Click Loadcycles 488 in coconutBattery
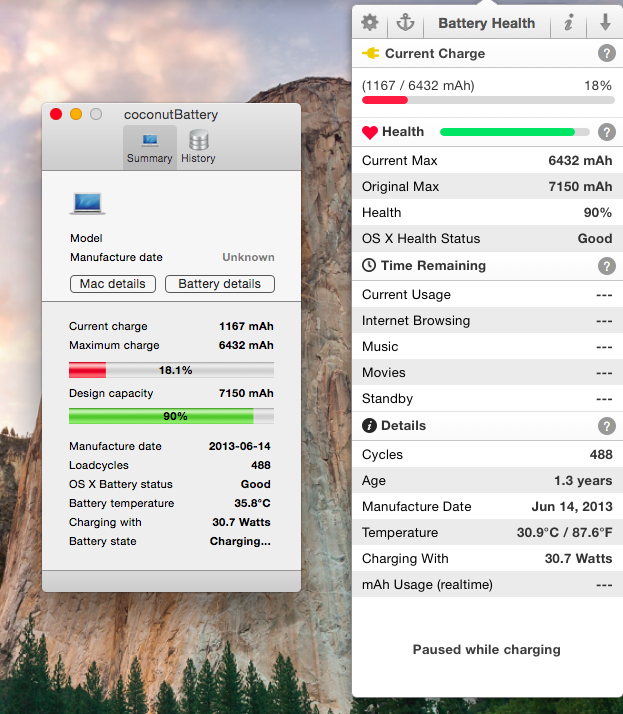Screen dimensions: 623x714 tap(170, 465)
